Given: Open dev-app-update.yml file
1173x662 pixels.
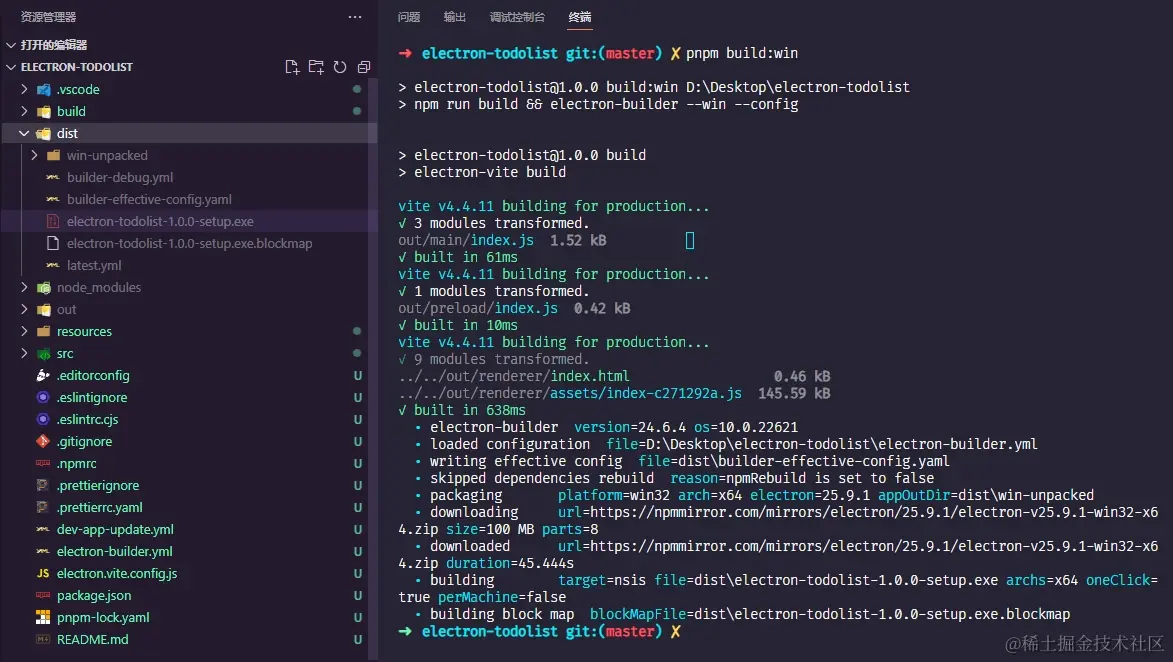Looking at the screenshot, I should pos(115,530).
